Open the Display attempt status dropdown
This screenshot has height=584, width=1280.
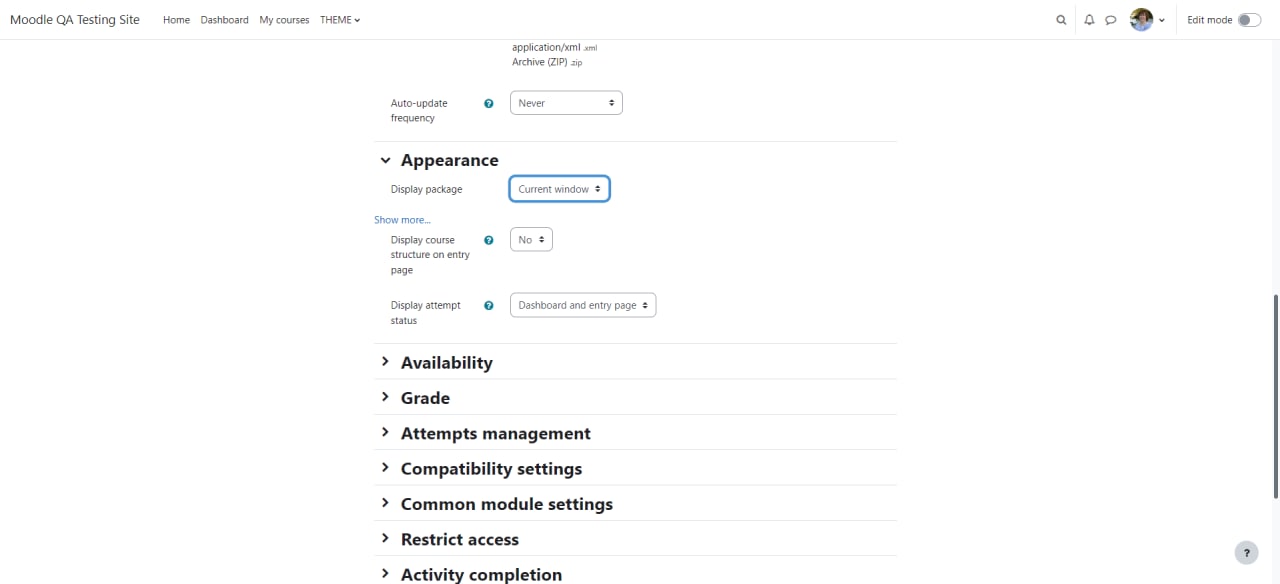(x=583, y=305)
